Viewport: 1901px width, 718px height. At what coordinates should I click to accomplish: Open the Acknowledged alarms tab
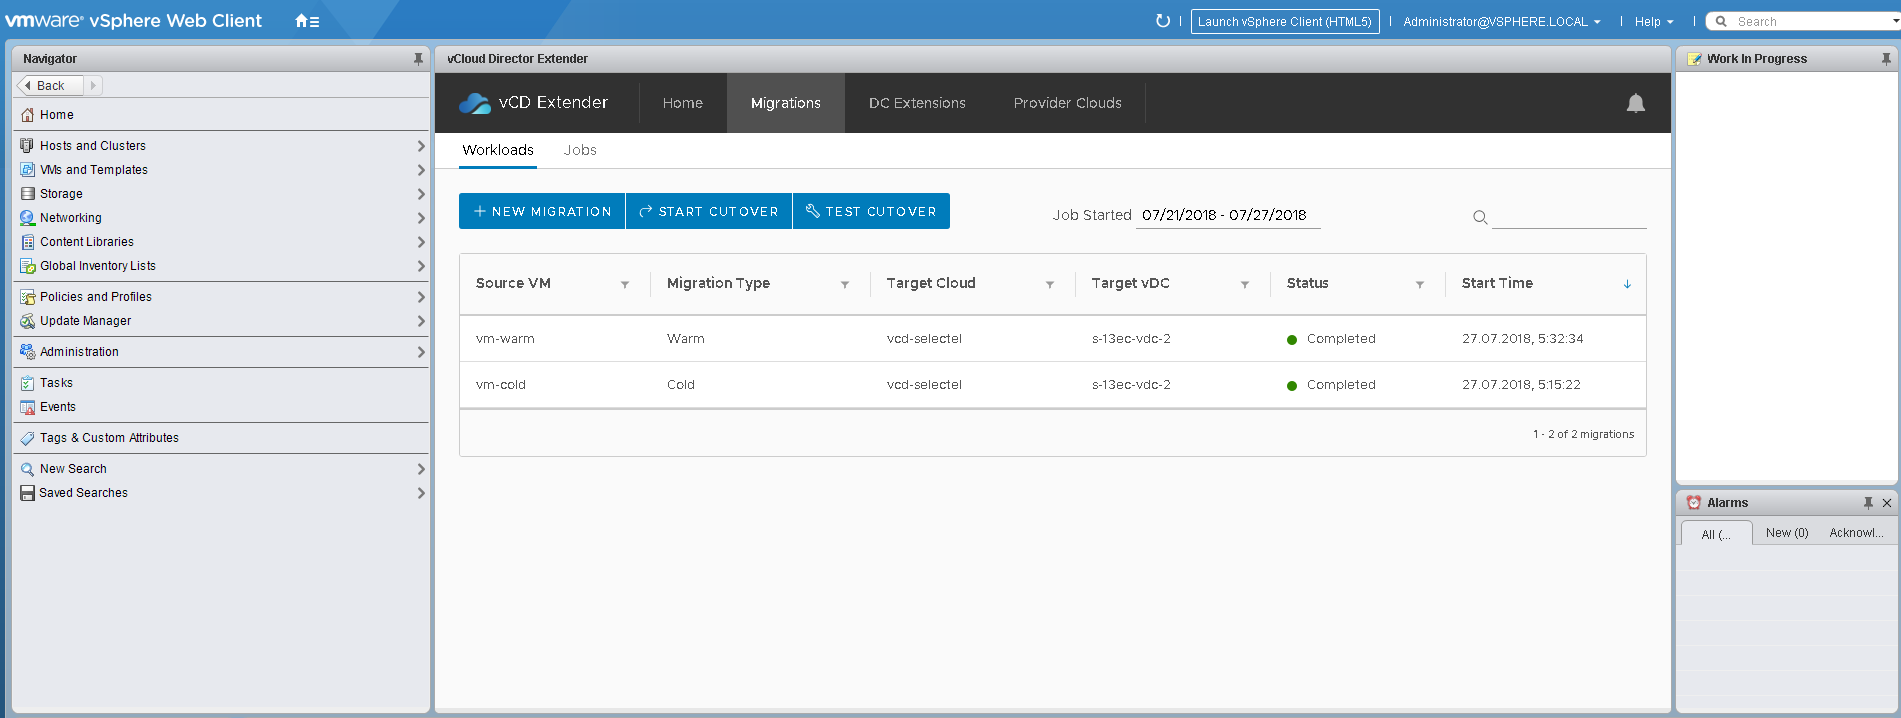click(x=1856, y=533)
